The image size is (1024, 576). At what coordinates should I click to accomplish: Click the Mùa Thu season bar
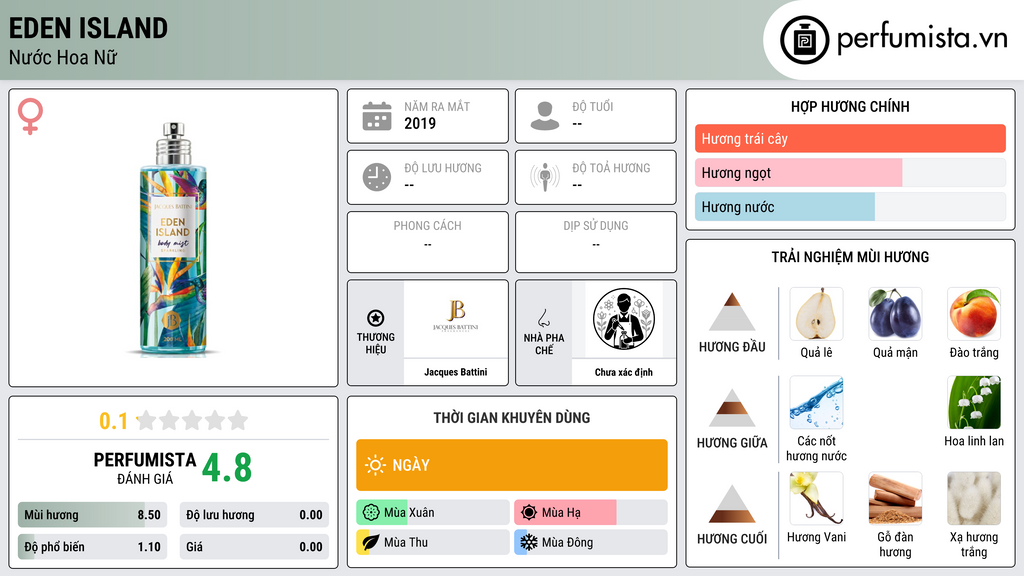click(x=432, y=542)
